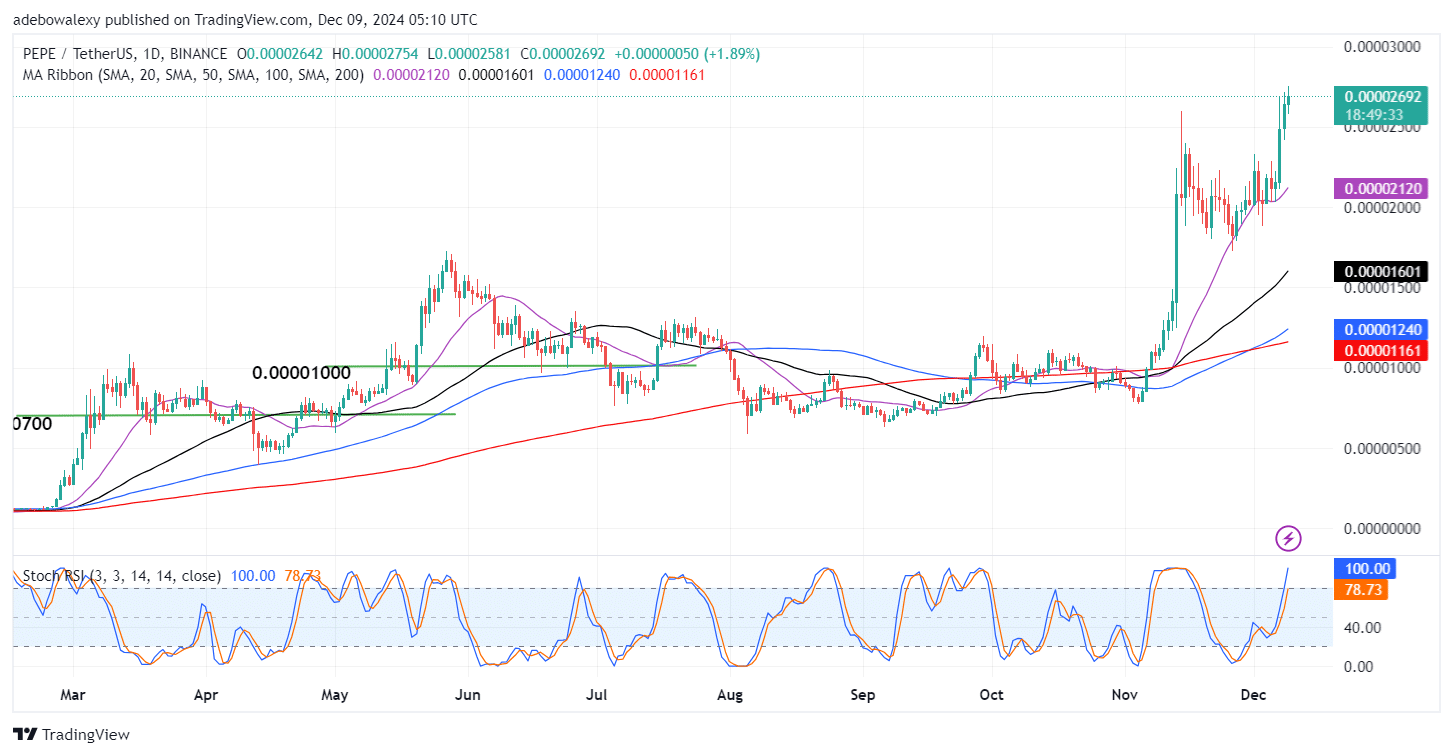Screen dimensions: 1453x756
Task: Click the 40.00 Stoch RSI axis label
Action: (1363, 628)
